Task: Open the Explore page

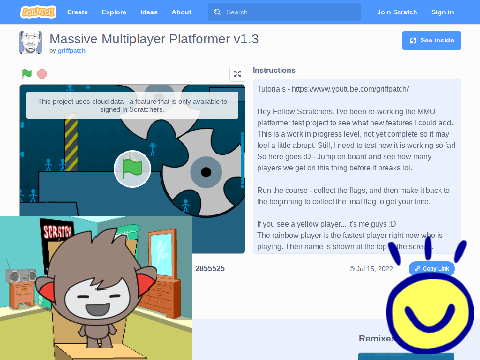Action: coord(114,12)
